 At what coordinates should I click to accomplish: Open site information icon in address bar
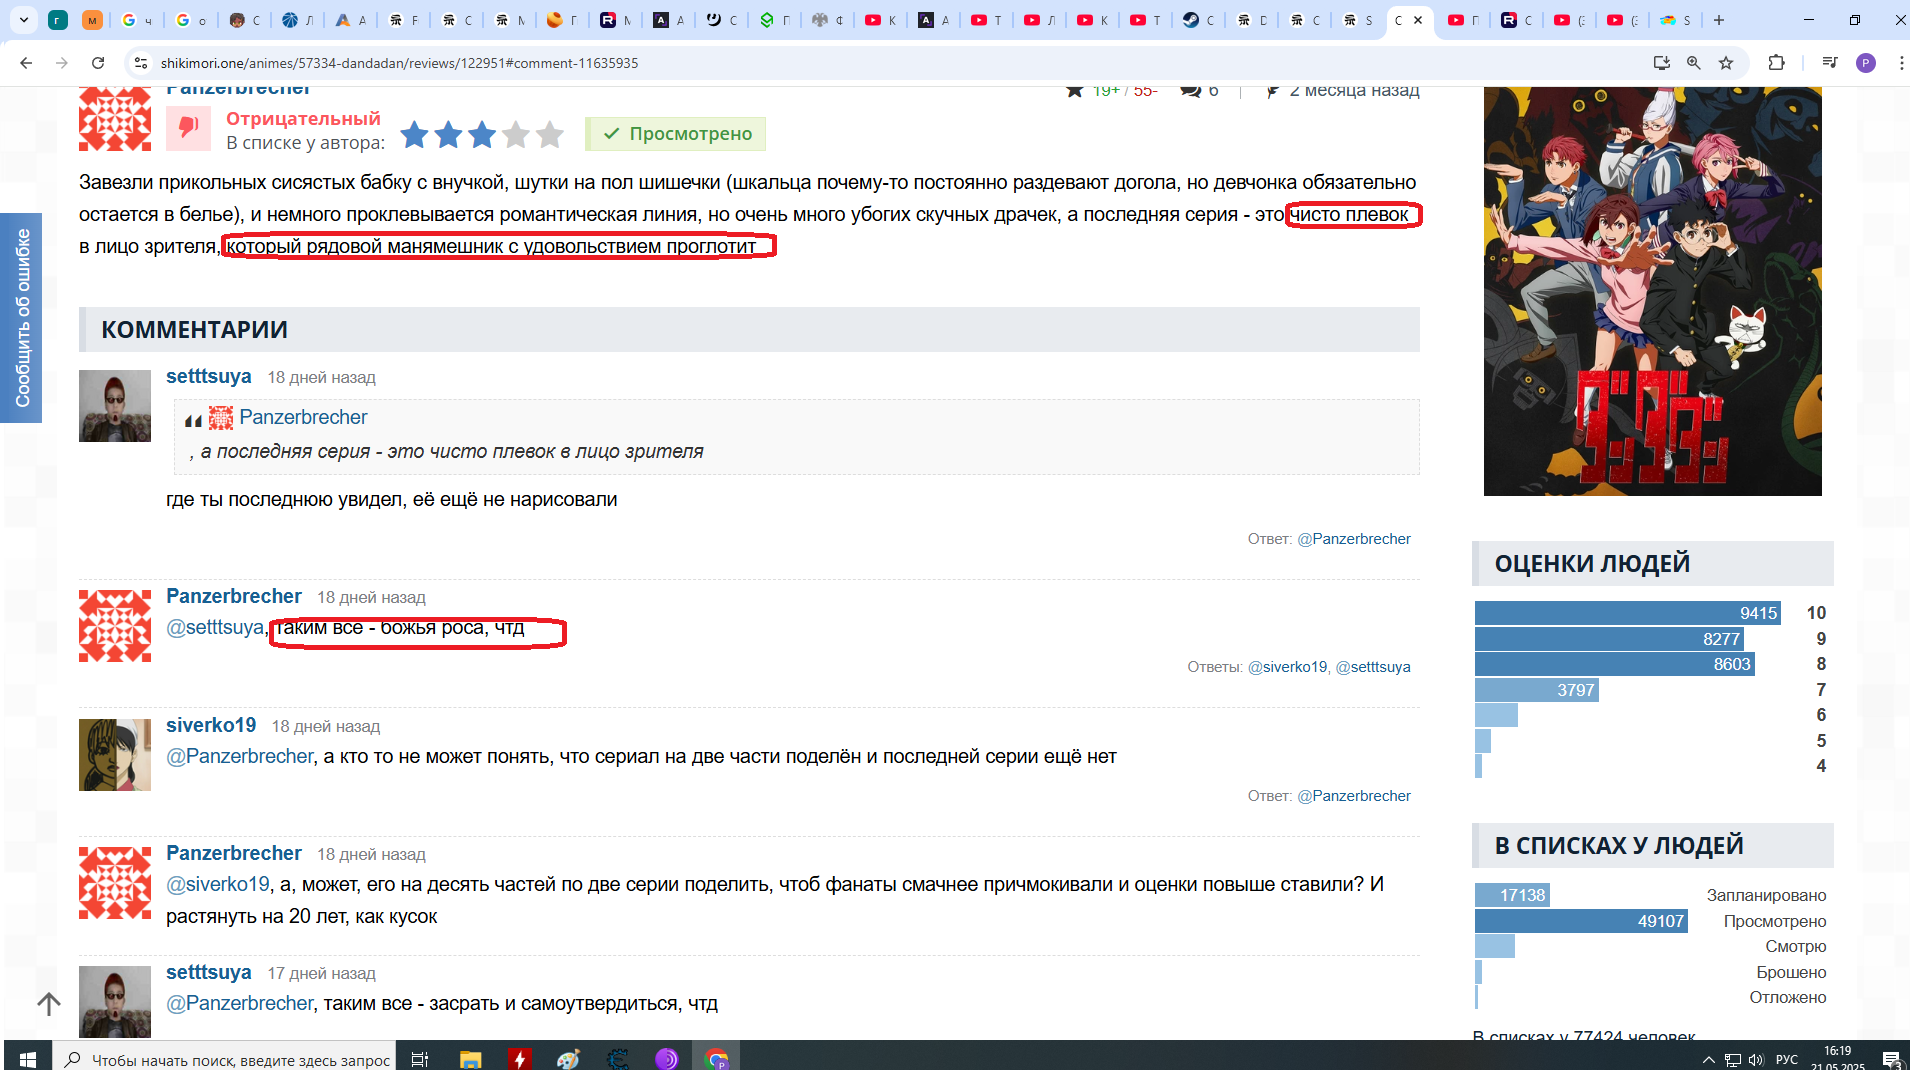(x=141, y=63)
